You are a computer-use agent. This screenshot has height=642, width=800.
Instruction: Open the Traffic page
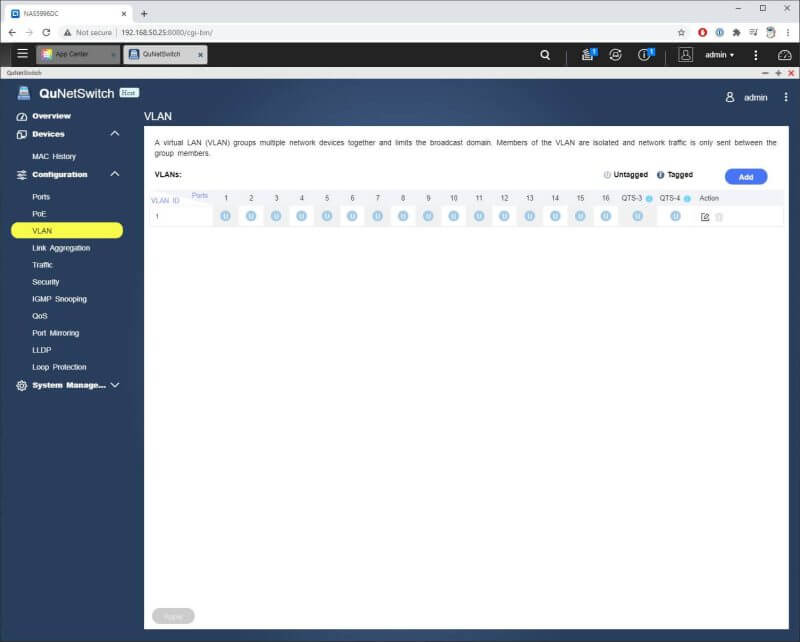pyautogui.click(x=42, y=264)
